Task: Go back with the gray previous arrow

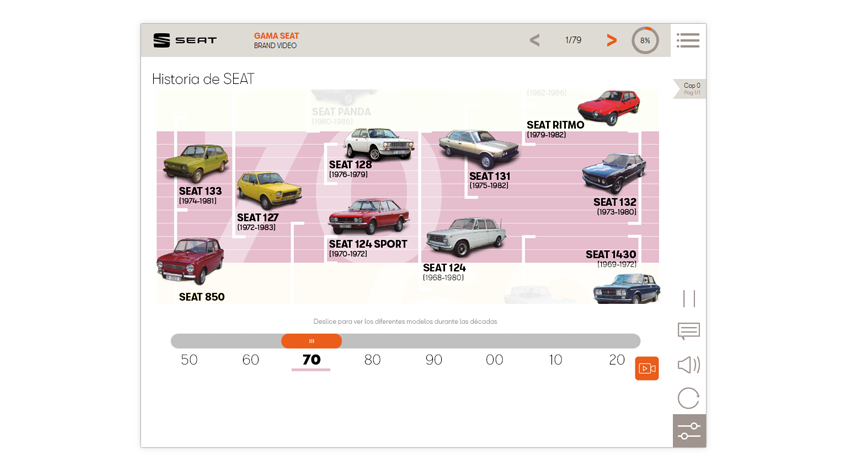Action: 534,41
